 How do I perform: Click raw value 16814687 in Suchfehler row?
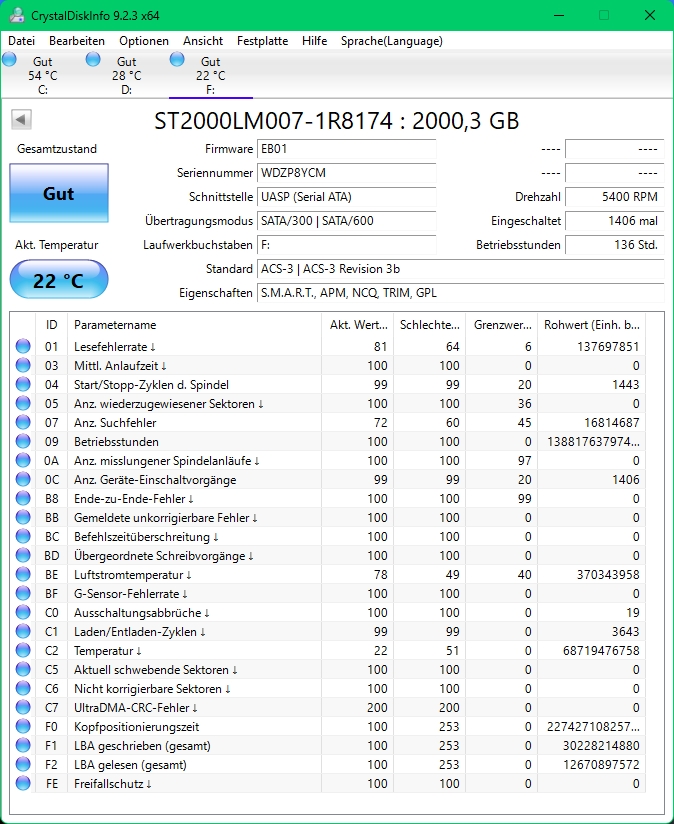click(611, 423)
